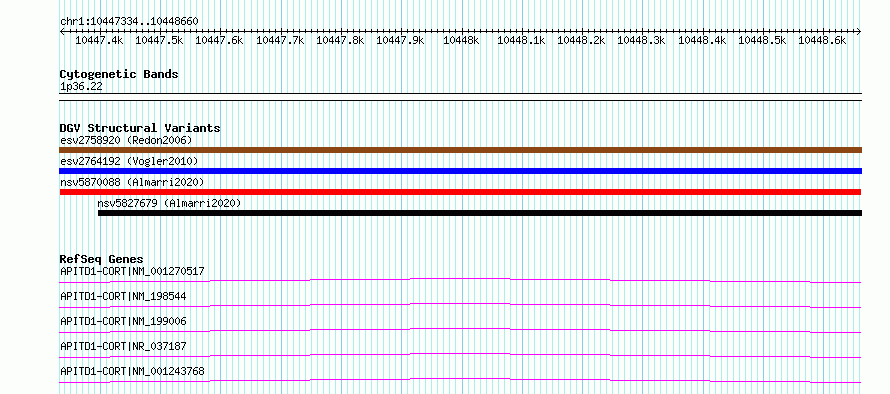Click the ruler's right arrowhead
The image size is (890, 394).
(859, 32)
